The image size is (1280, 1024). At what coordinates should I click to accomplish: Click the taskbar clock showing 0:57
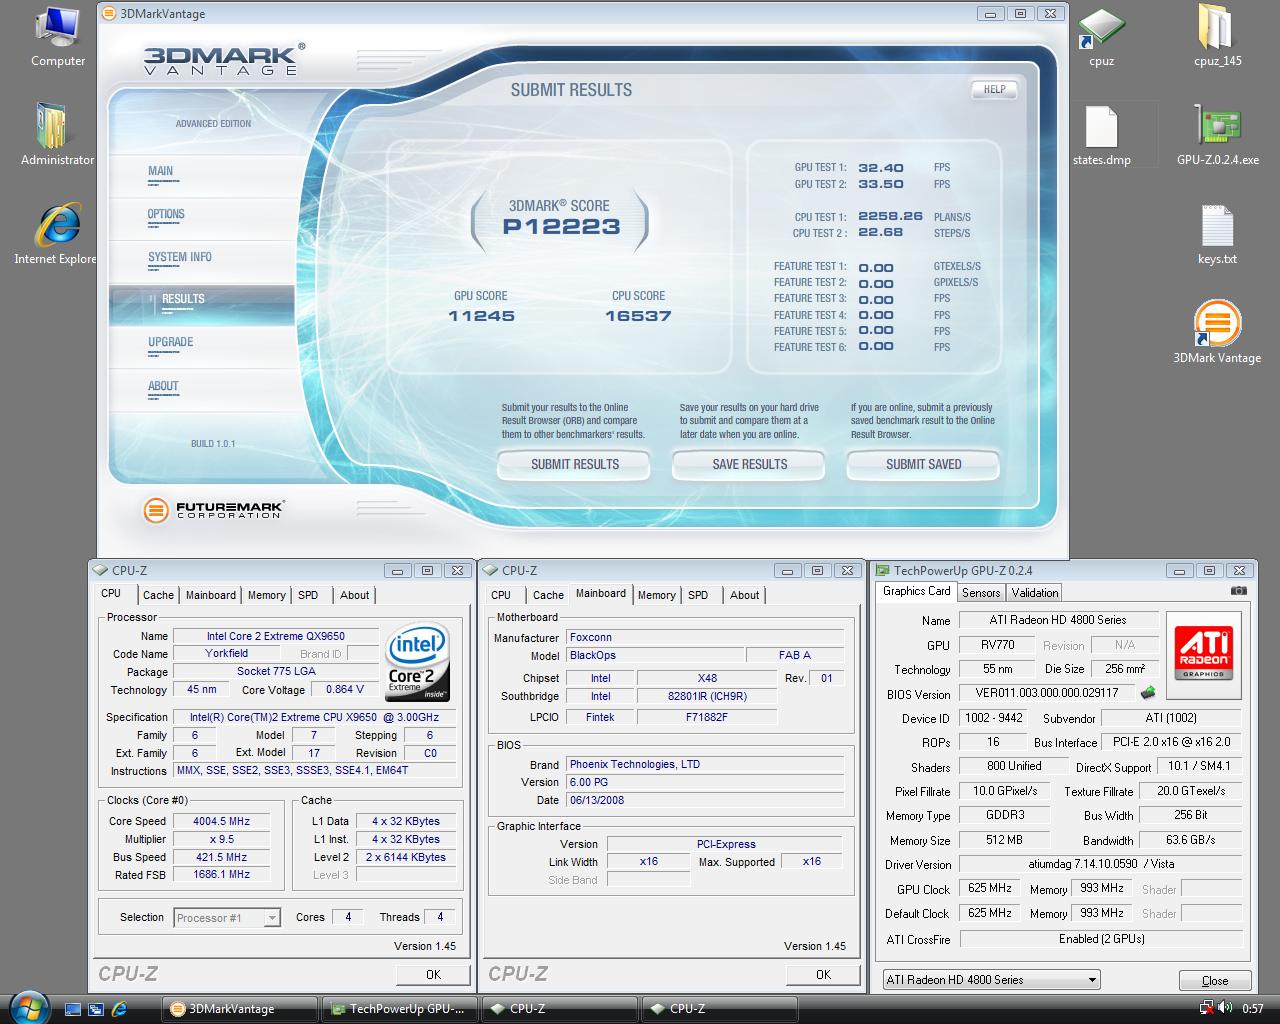pos(1253,1009)
